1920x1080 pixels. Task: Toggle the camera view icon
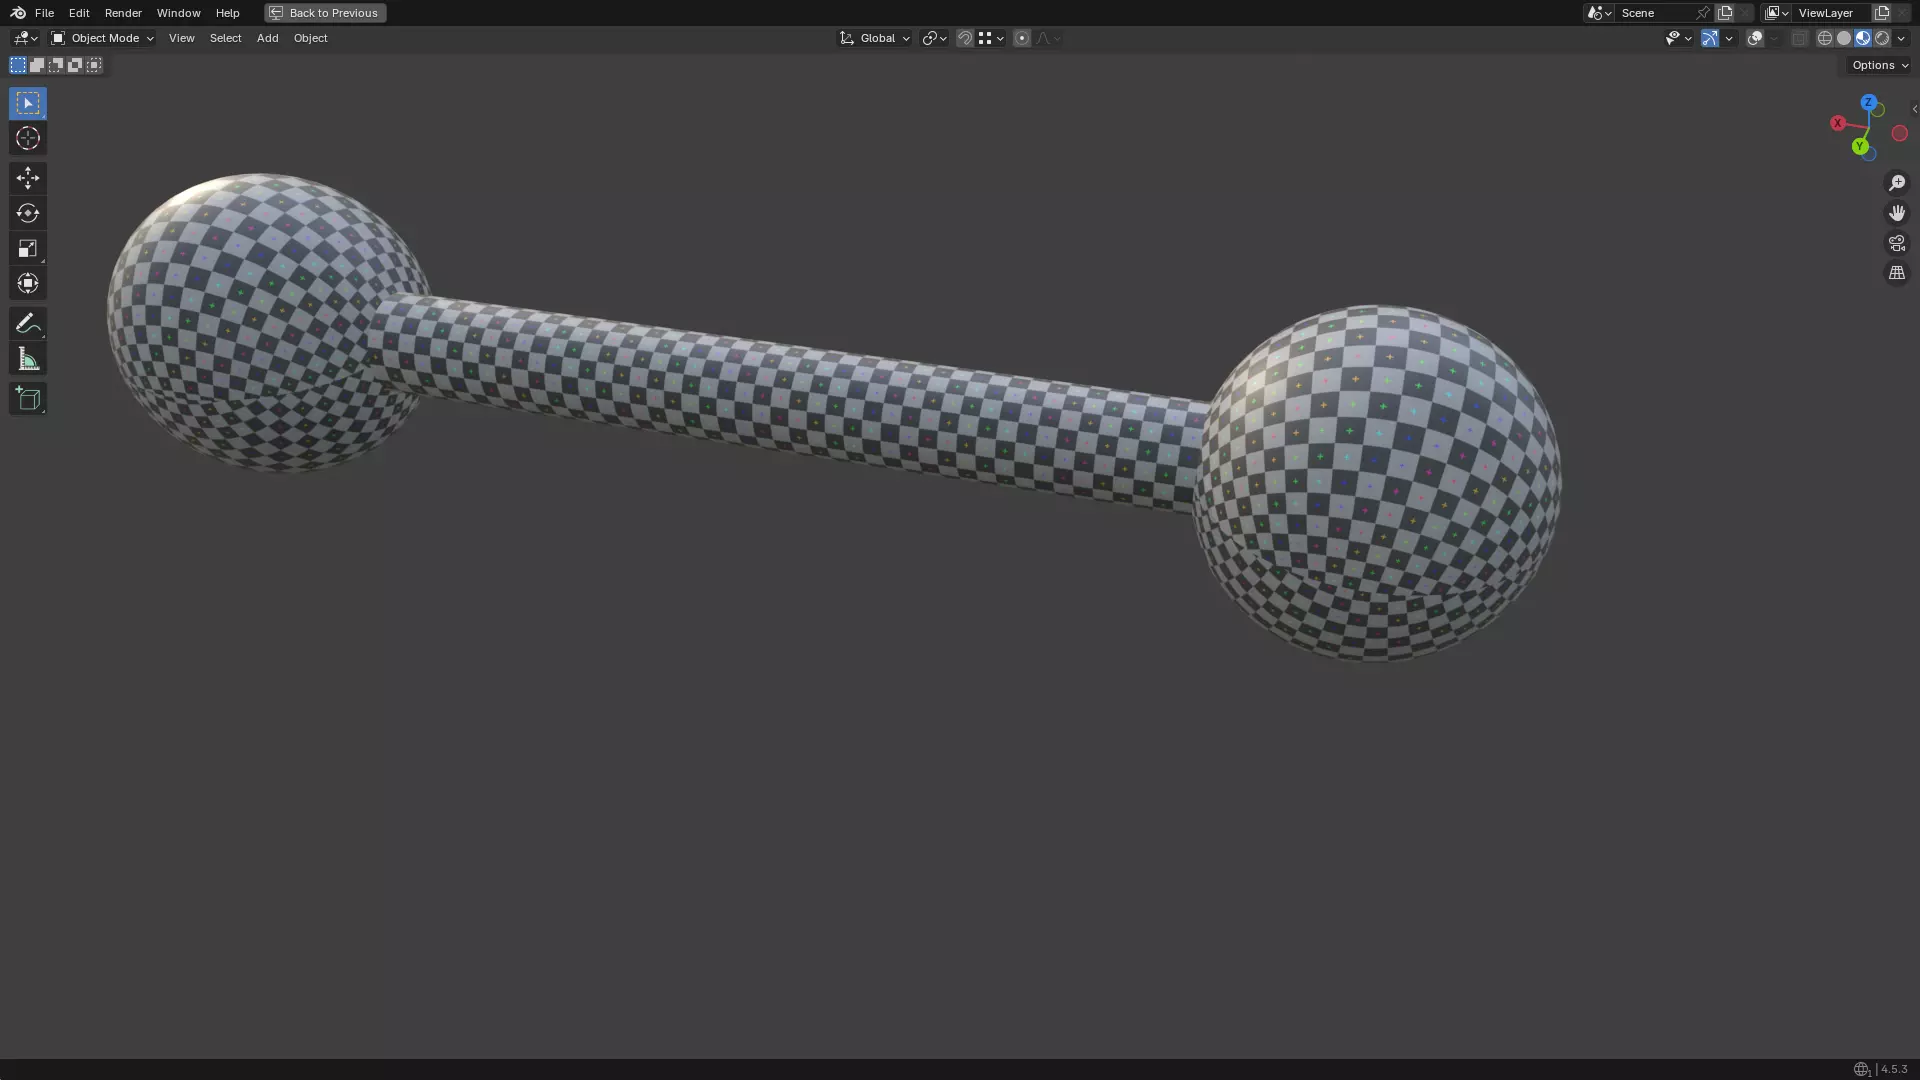1897,243
